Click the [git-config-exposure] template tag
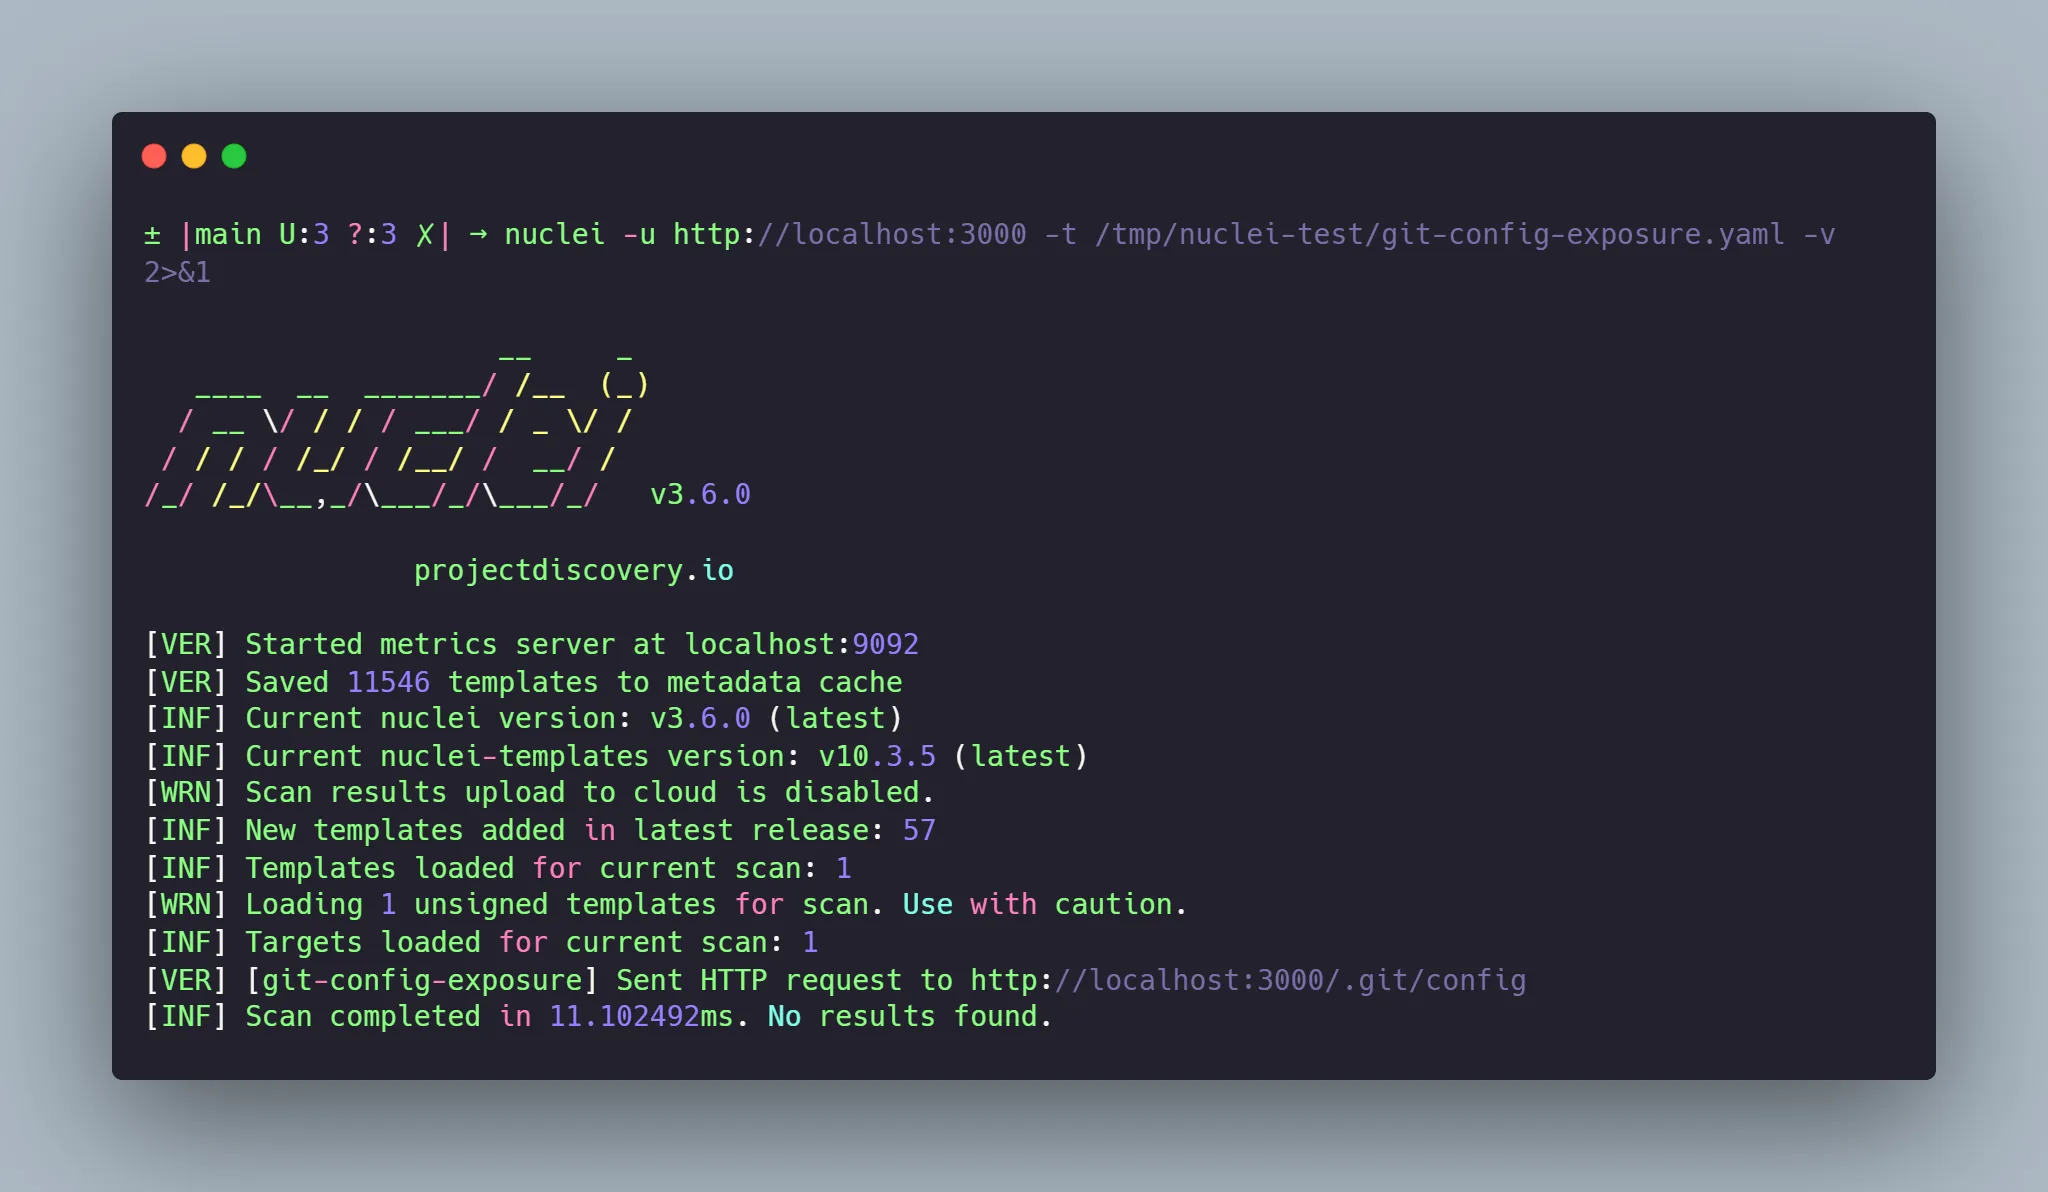The width and height of the screenshot is (2048, 1192). tap(422, 980)
